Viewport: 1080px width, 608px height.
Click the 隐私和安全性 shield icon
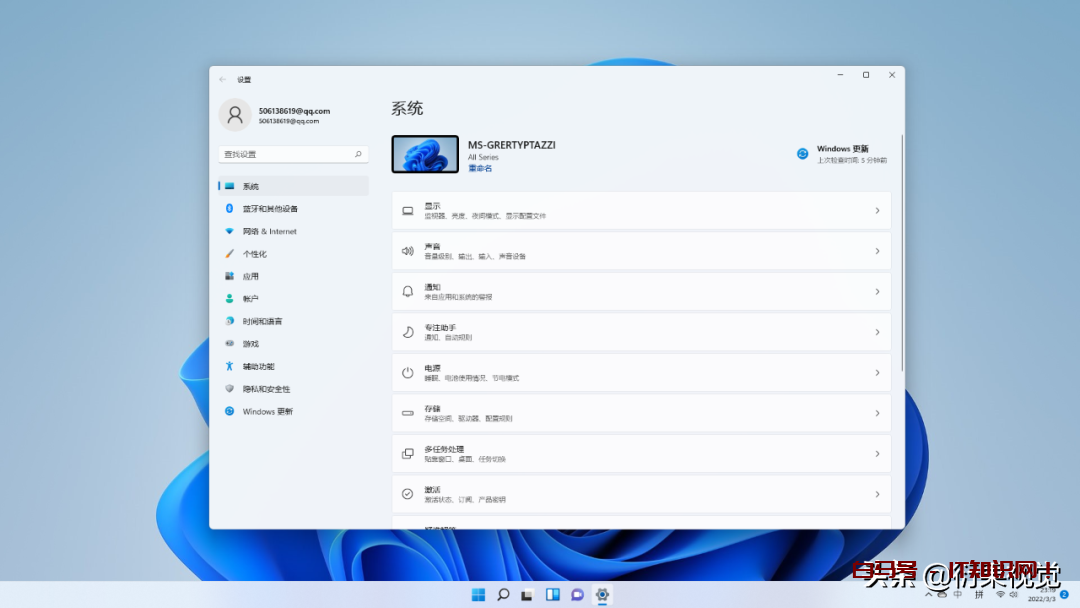(x=229, y=389)
